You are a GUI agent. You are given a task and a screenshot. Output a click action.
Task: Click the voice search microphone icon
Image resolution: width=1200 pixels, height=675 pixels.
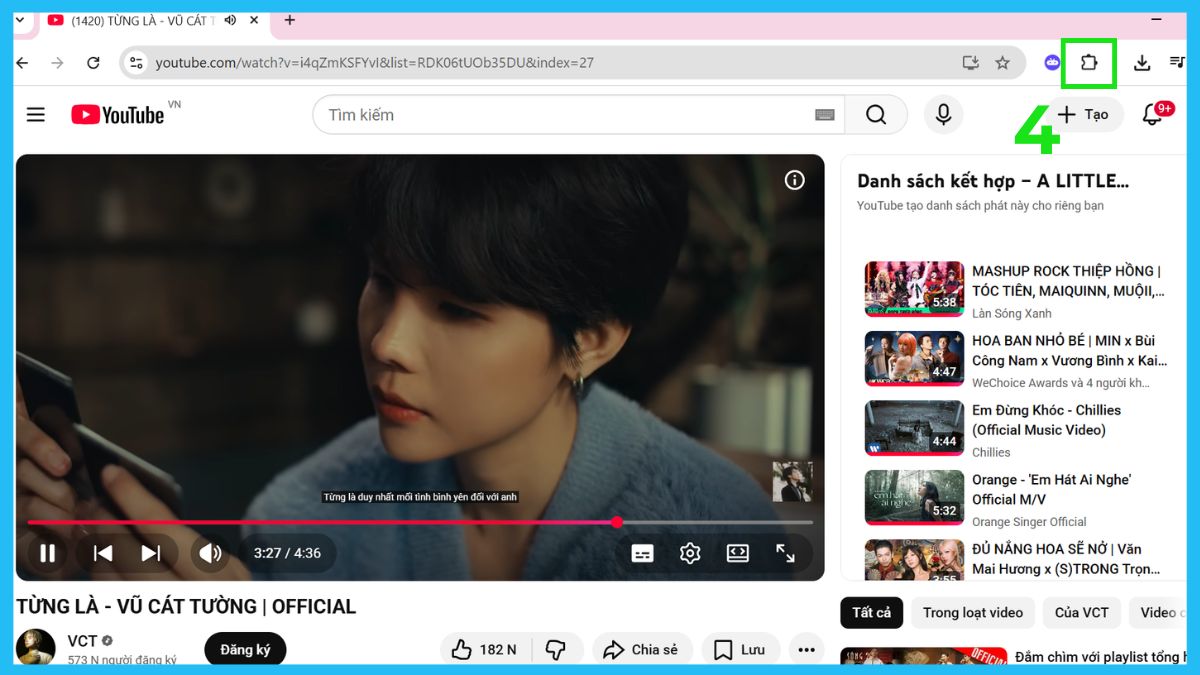click(x=942, y=115)
